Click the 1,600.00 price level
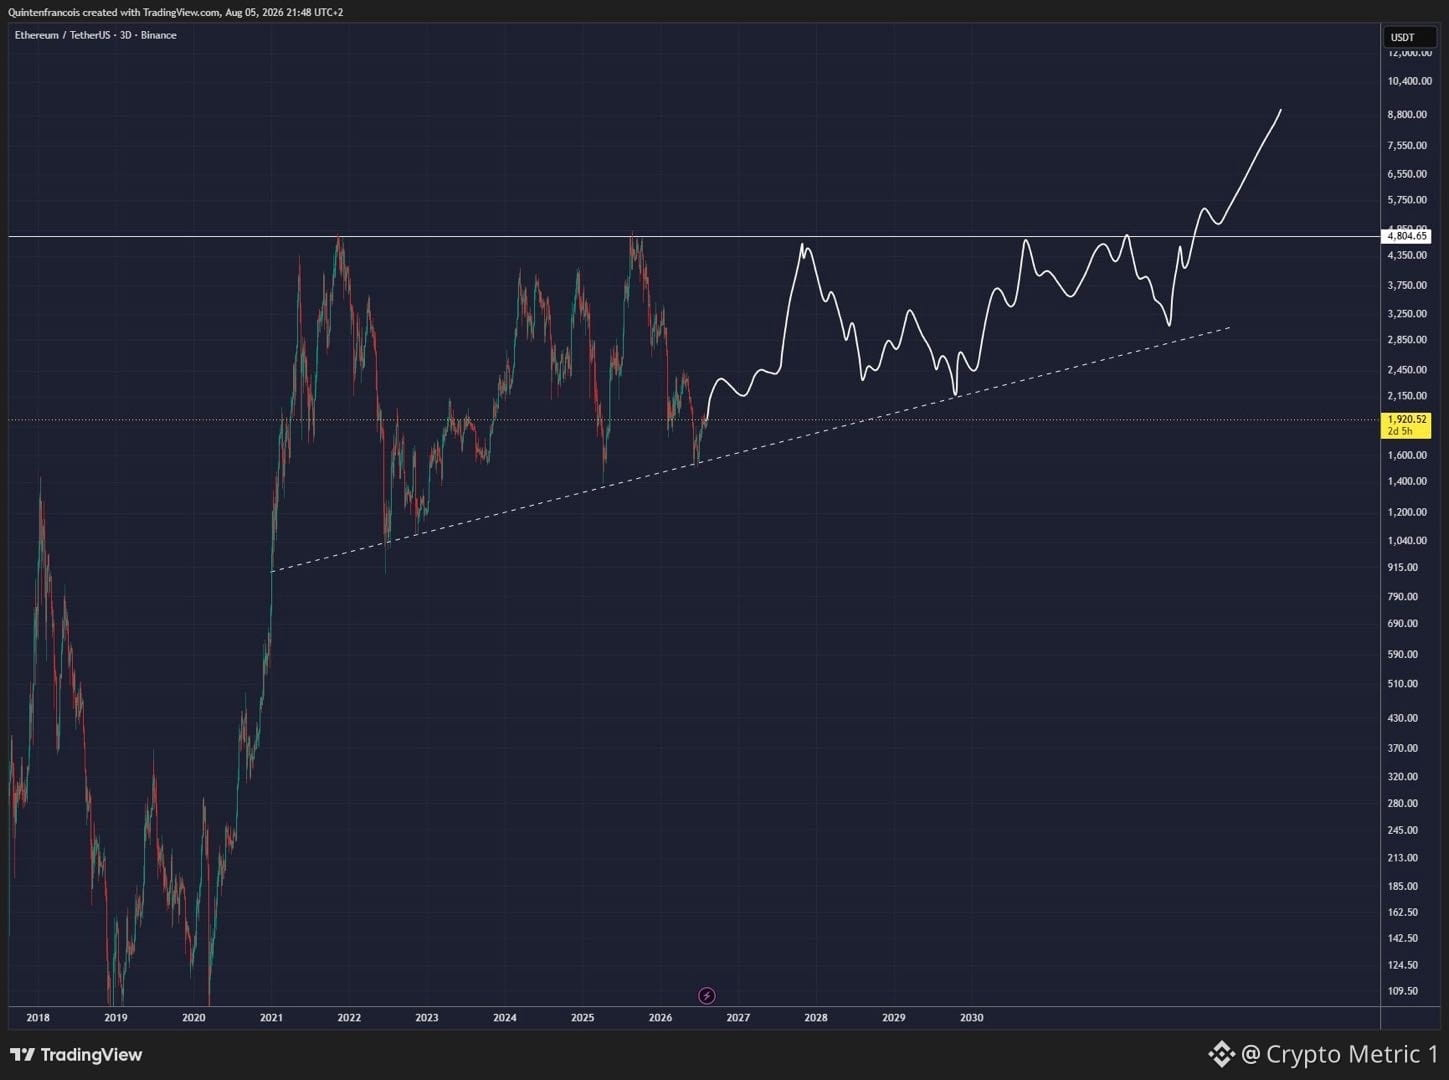This screenshot has height=1080, width=1449. pyautogui.click(x=1407, y=455)
